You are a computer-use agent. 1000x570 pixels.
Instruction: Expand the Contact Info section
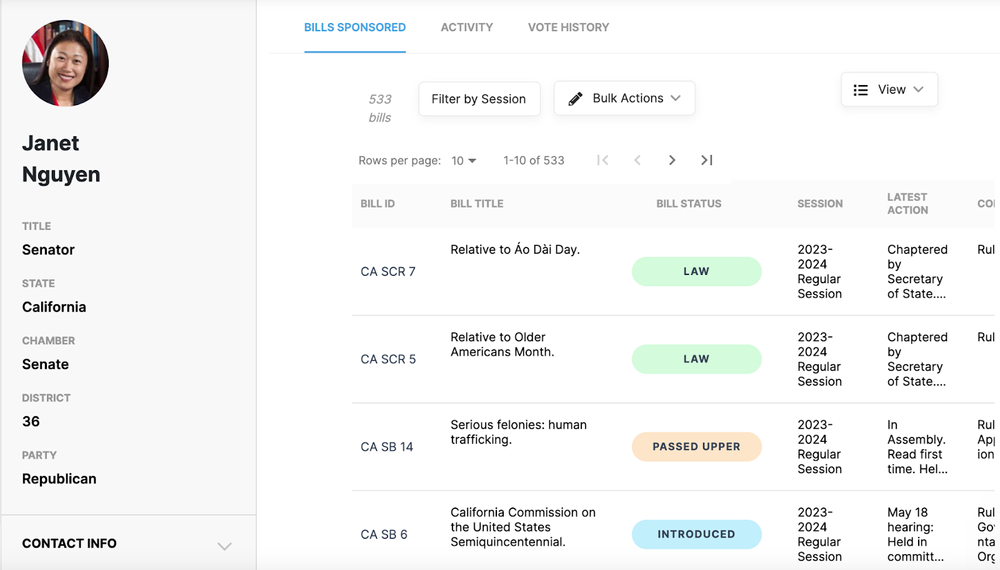click(x=224, y=545)
